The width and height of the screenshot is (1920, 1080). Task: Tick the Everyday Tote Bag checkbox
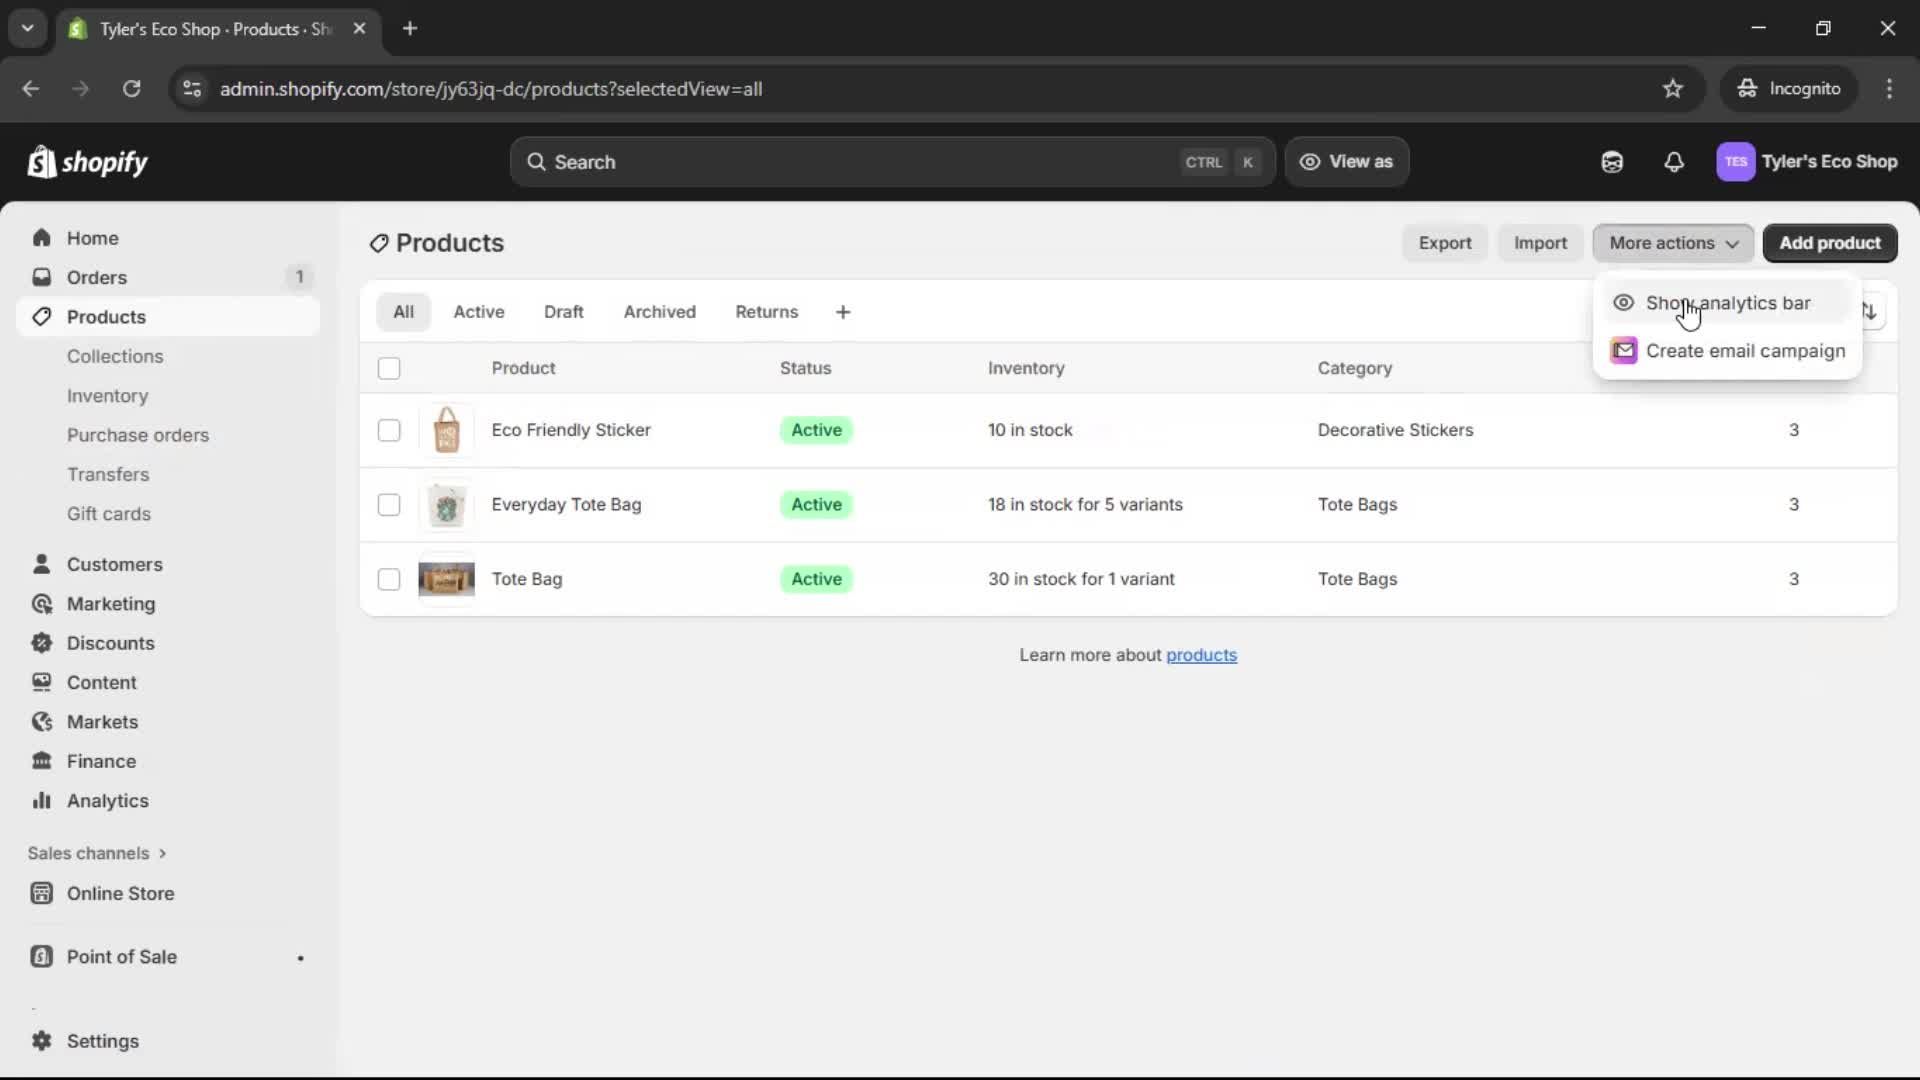389,505
